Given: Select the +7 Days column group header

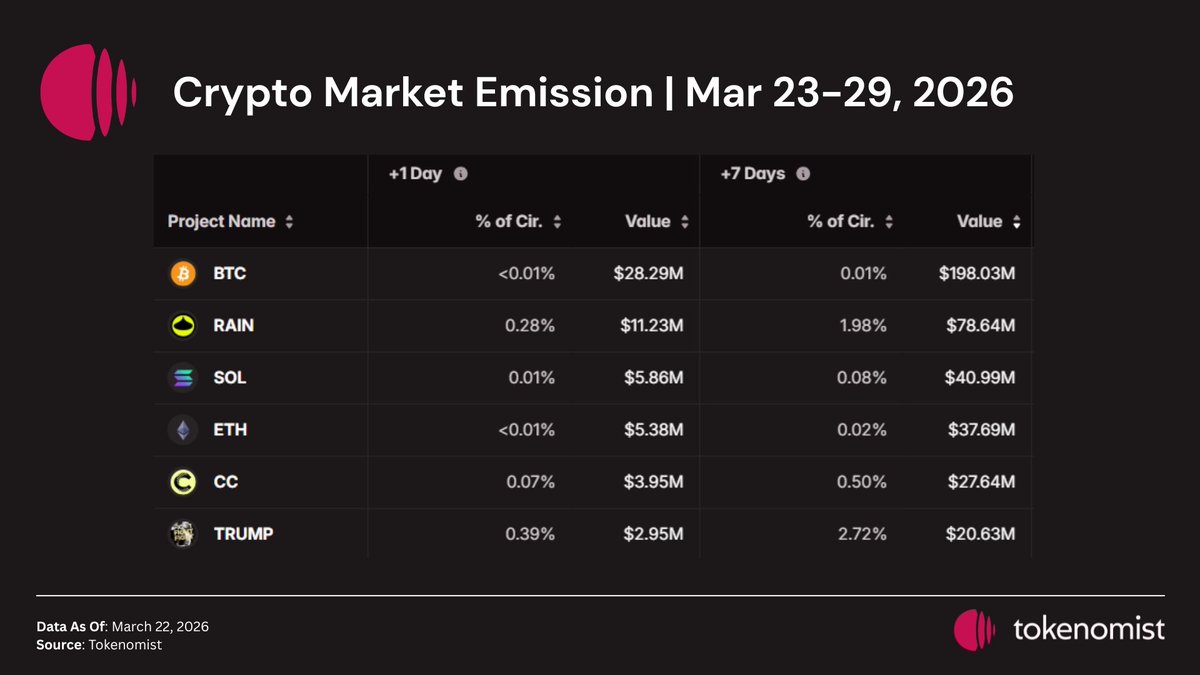Looking at the screenshot, I should [752, 174].
